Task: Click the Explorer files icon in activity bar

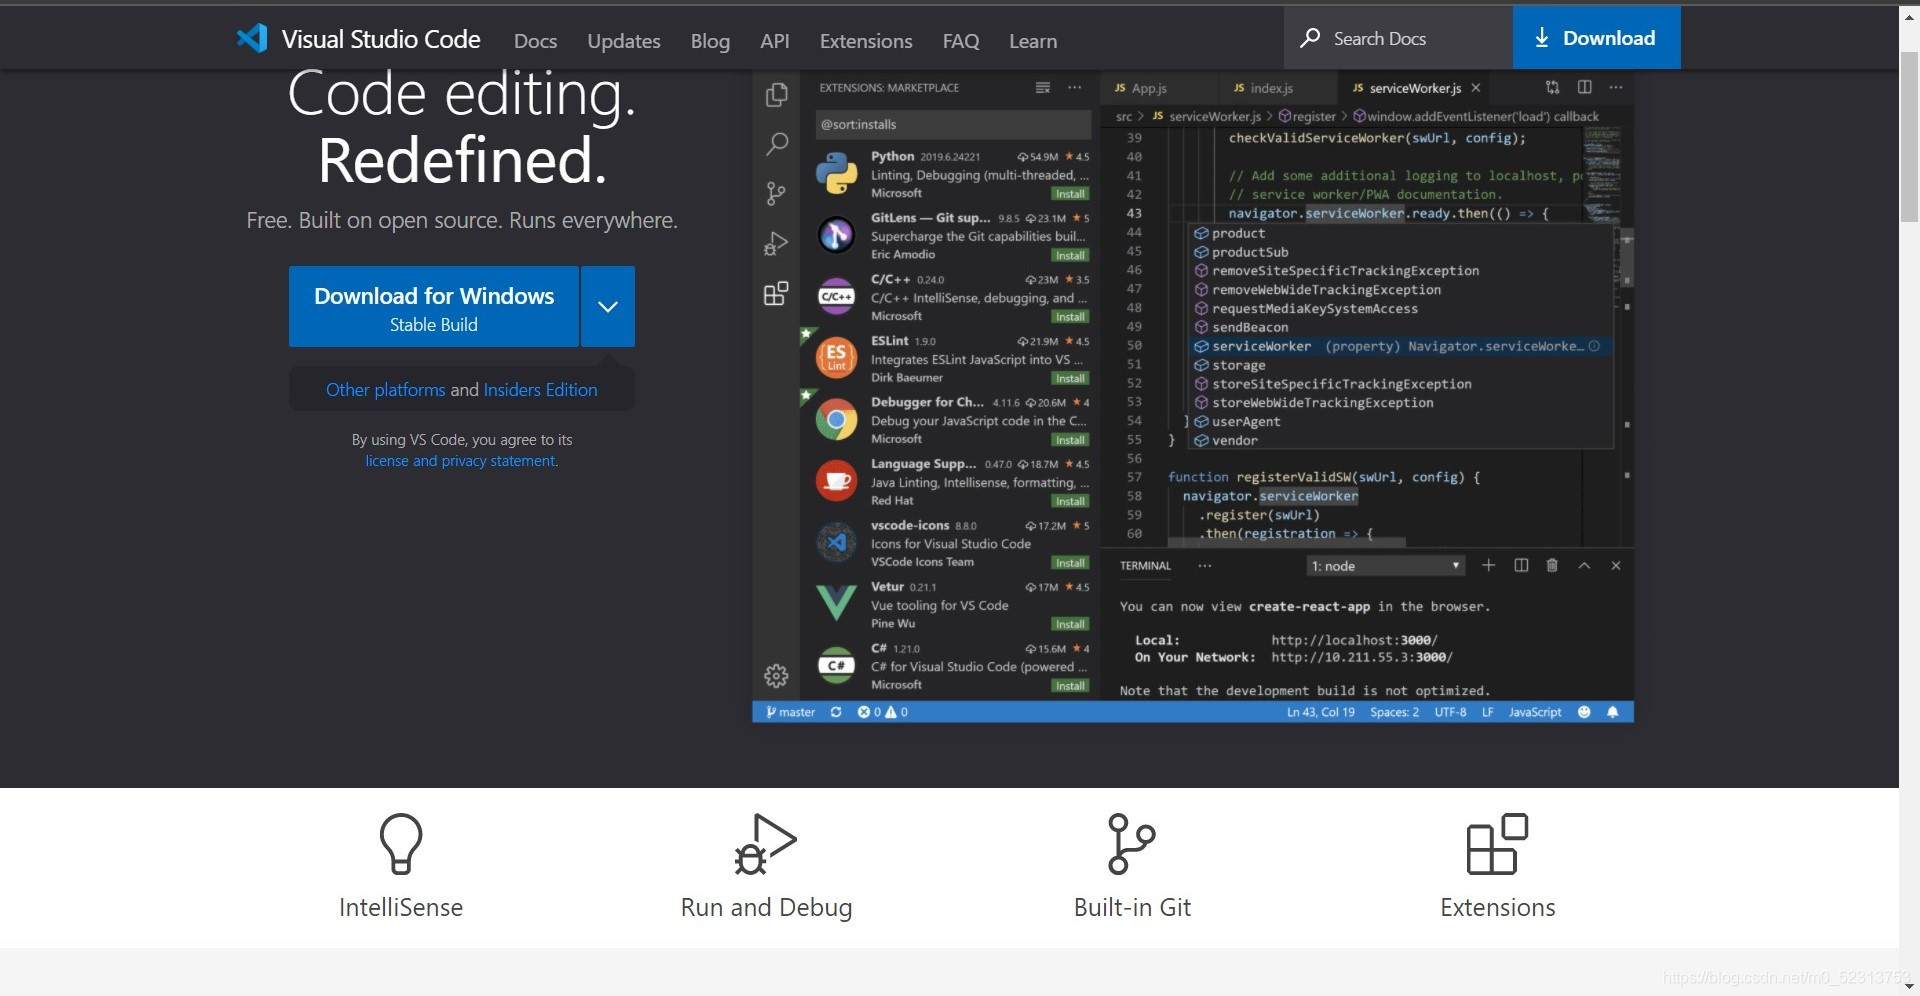Action: [x=776, y=95]
